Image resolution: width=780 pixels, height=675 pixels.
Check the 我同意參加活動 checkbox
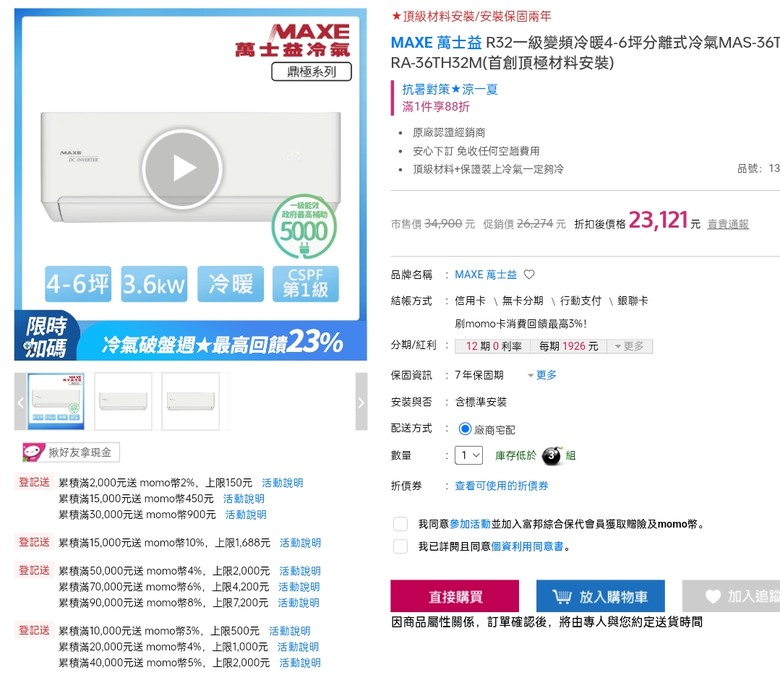point(400,524)
